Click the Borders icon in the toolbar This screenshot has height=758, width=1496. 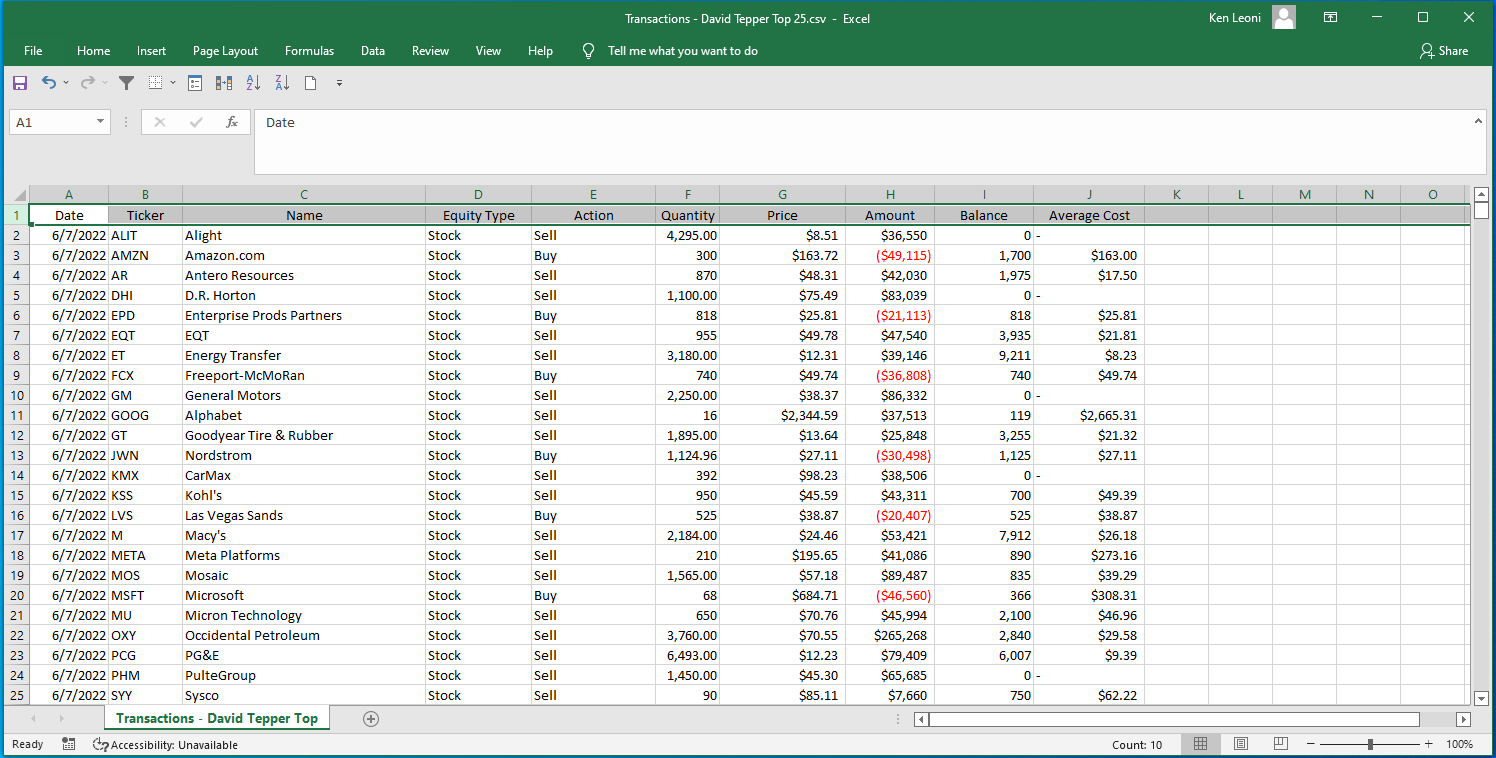[156, 83]
